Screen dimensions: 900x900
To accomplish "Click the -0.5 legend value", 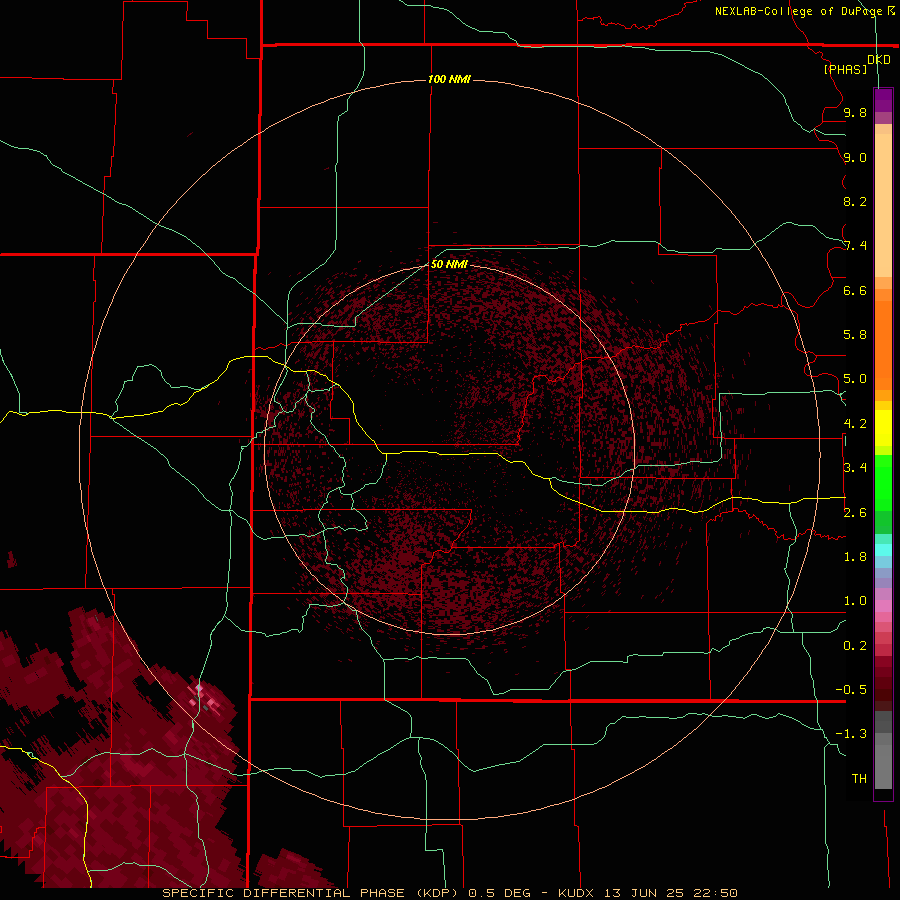I will (x=851, y=690).
